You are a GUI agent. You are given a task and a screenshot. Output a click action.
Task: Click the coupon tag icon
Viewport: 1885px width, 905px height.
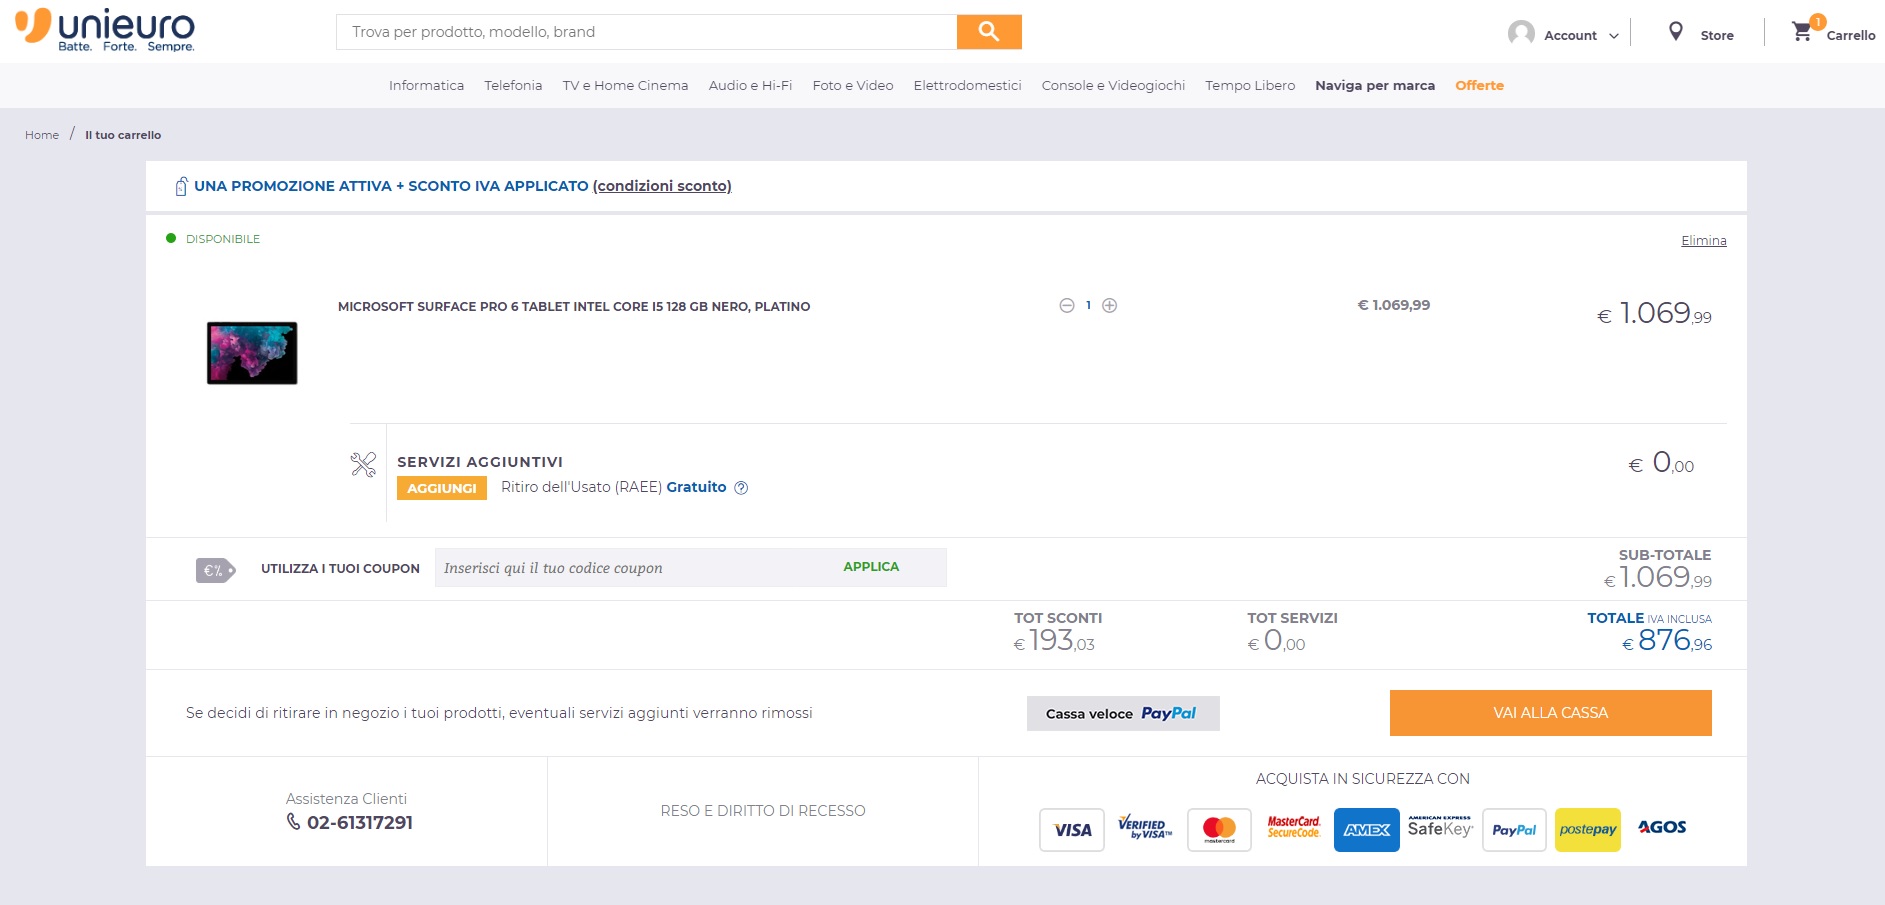pos(215,570)
